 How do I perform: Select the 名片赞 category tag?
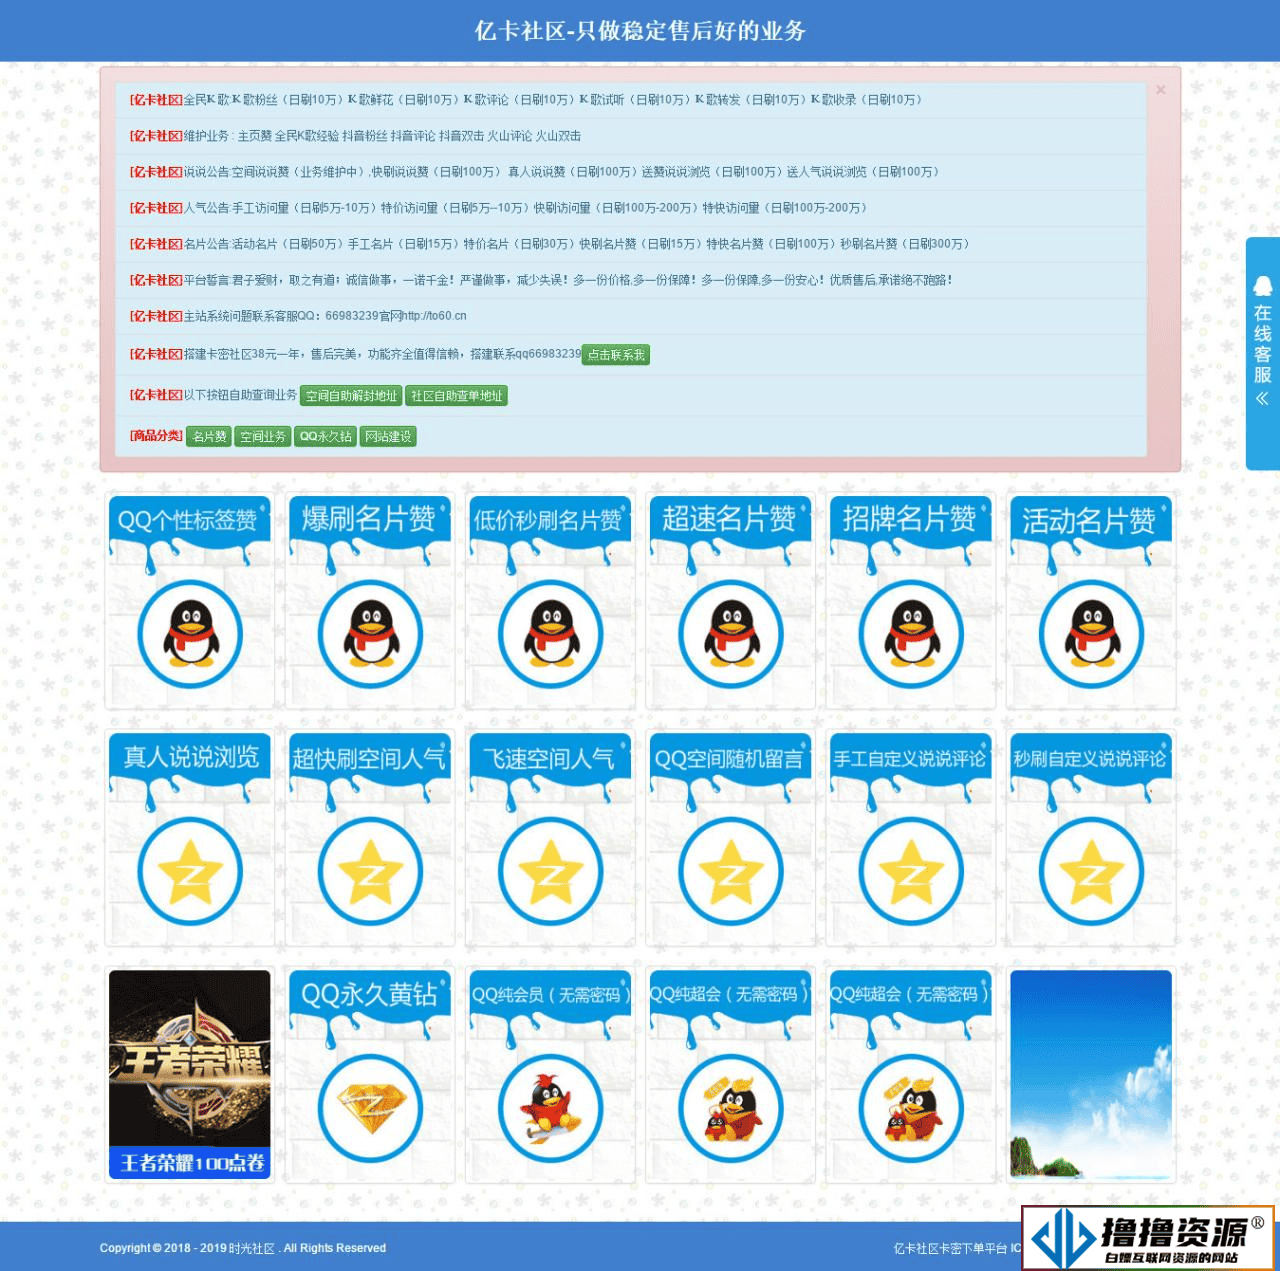point(209,437)
